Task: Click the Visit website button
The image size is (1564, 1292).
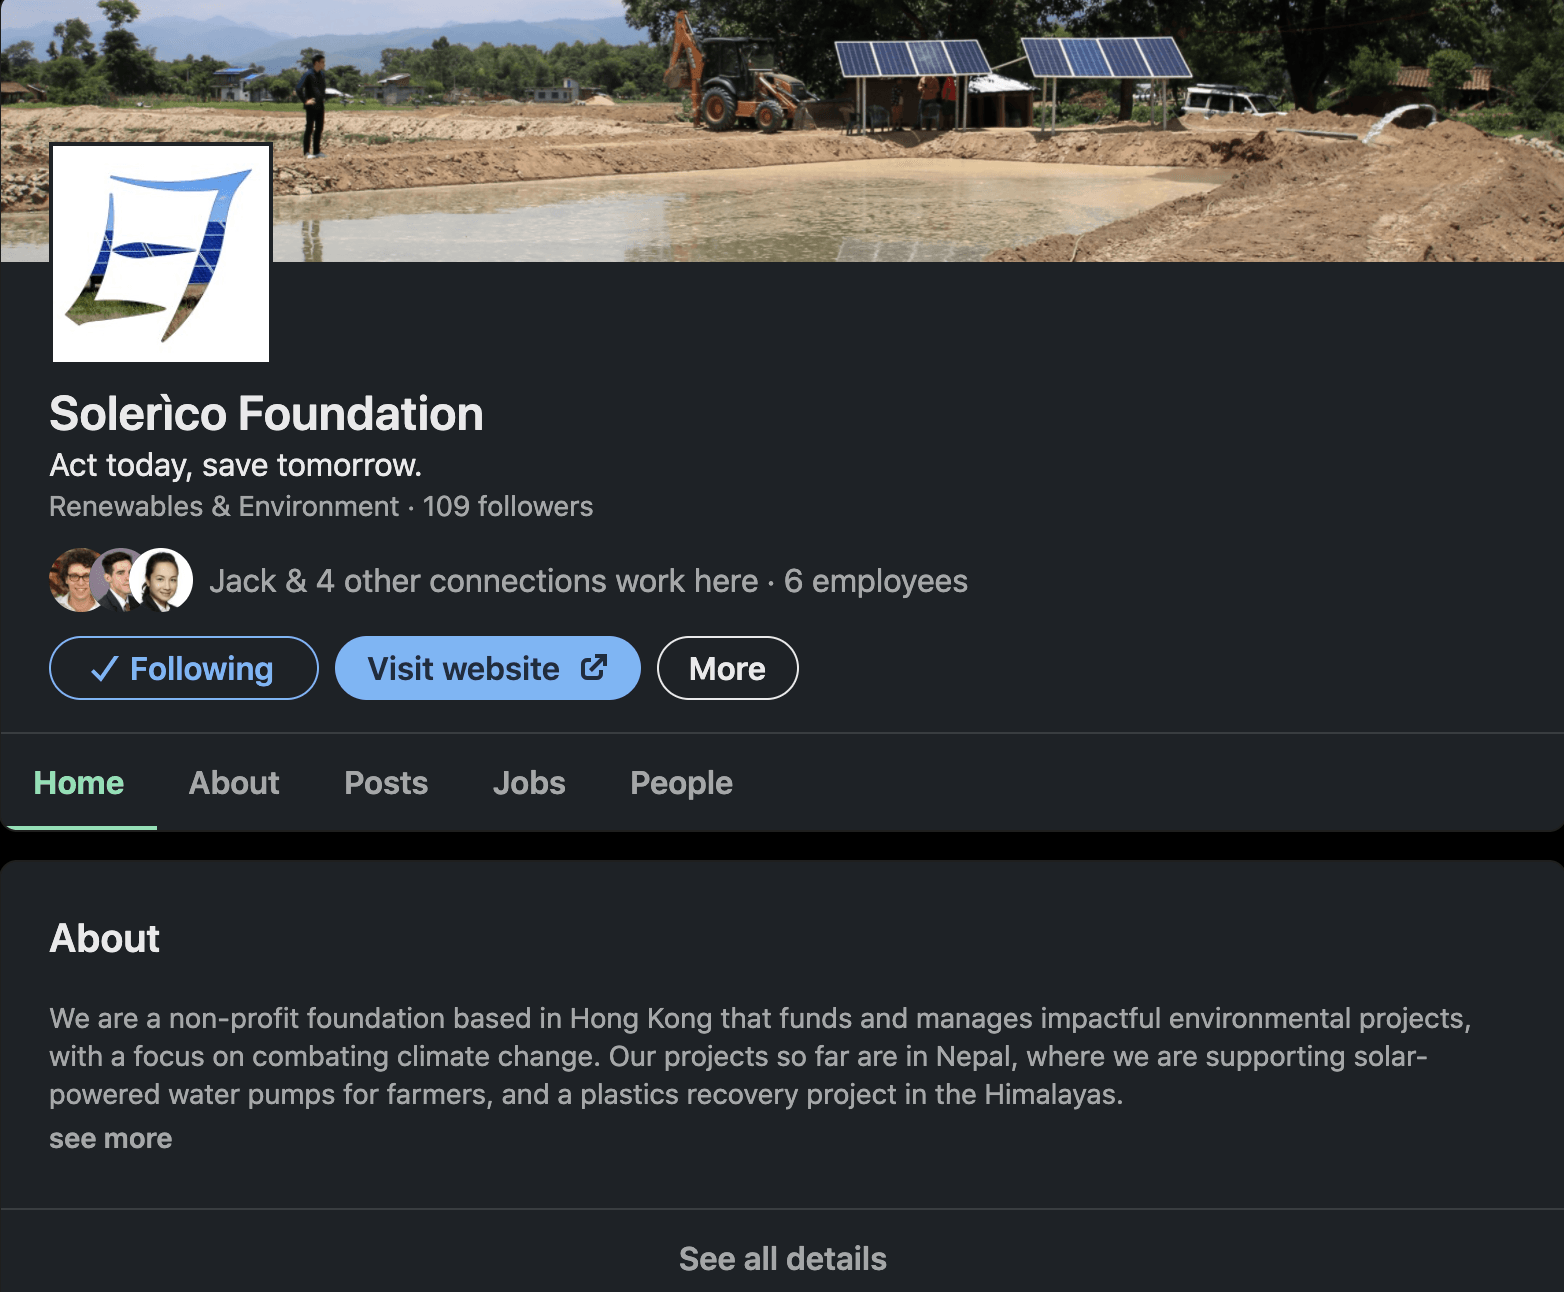Action: point(465,668)
